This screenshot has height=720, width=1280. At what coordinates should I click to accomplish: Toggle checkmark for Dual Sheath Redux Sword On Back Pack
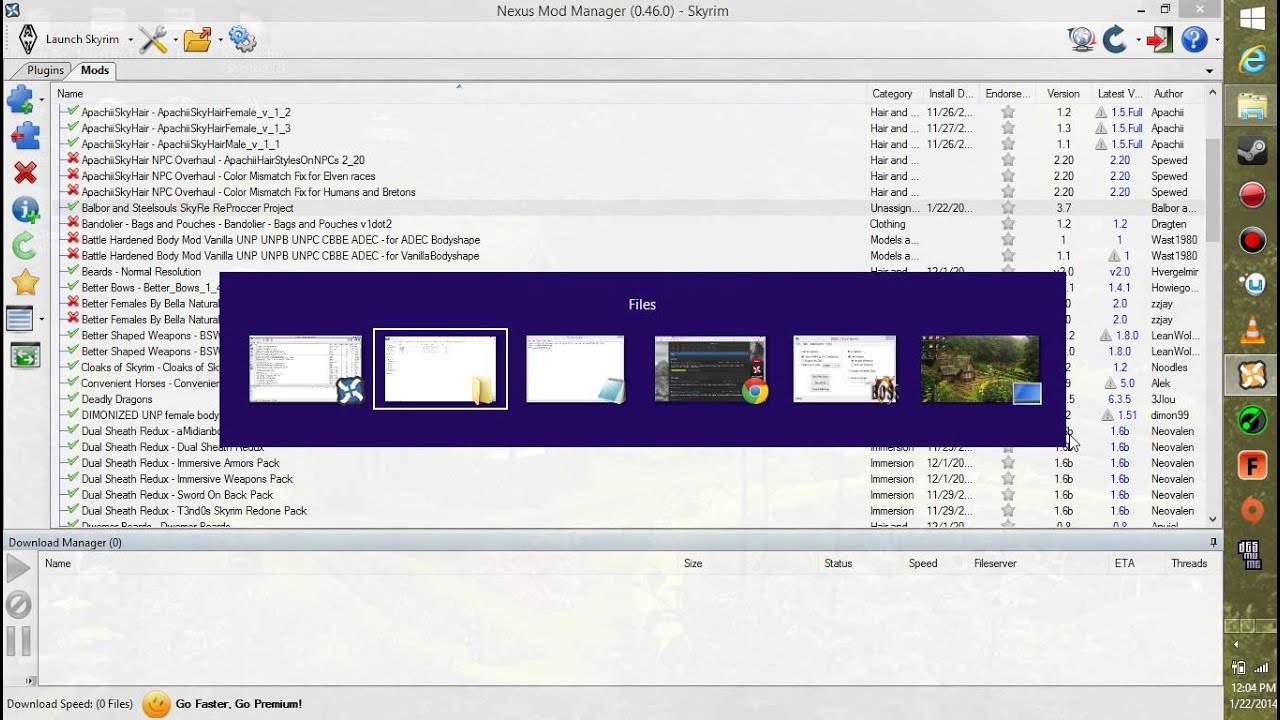73,494
